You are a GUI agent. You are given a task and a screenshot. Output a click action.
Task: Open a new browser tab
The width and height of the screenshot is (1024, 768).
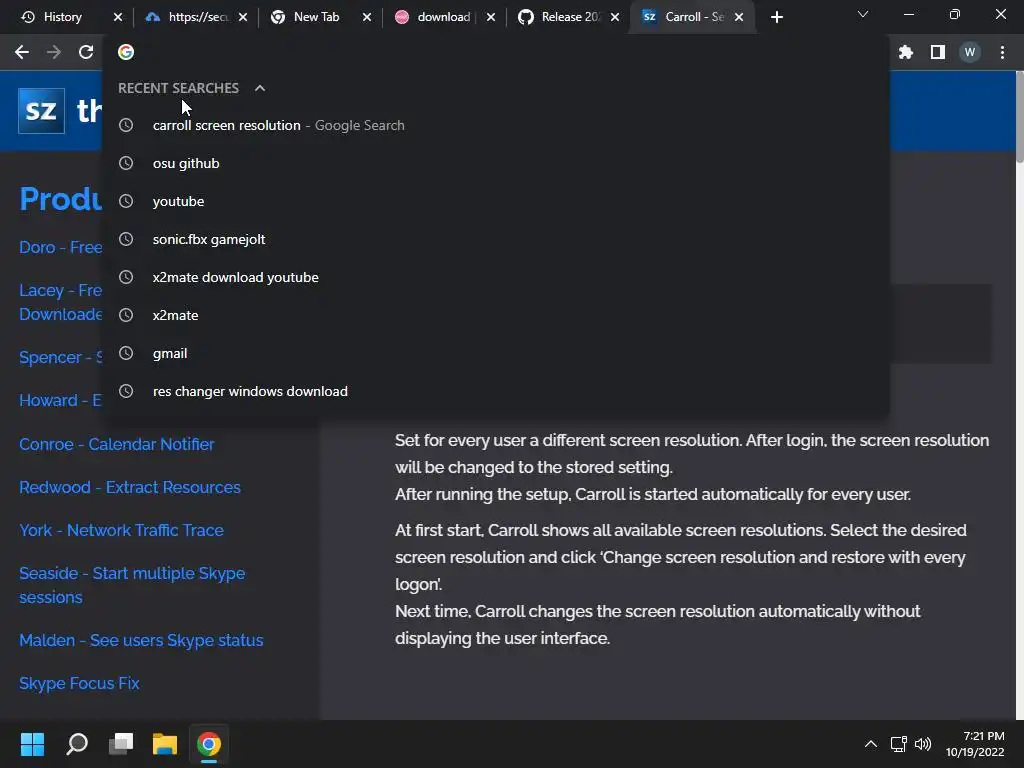point(776,17)
